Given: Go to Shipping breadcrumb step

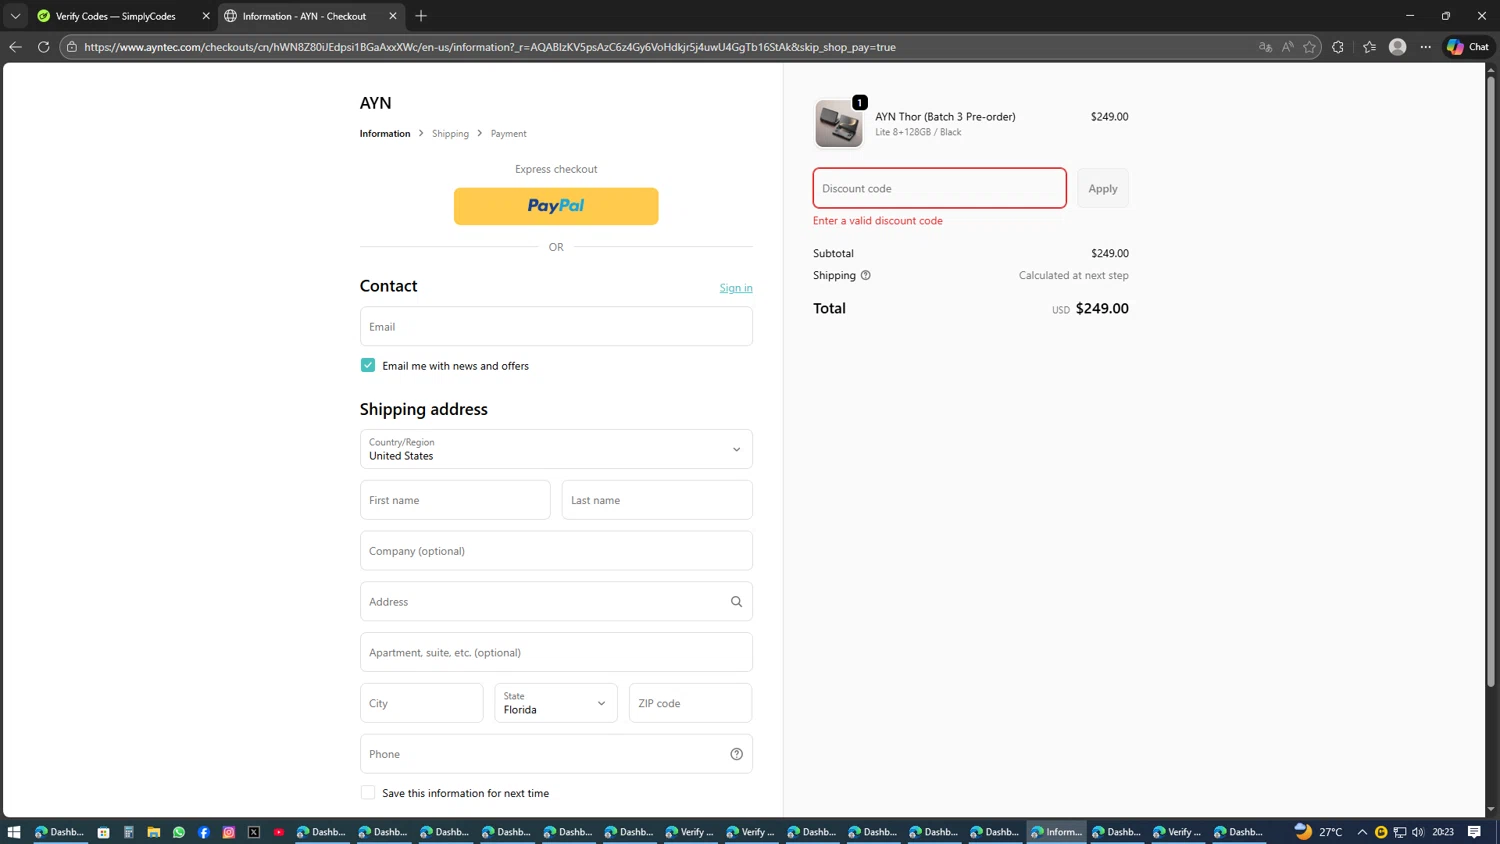Looking at the screenshot, I should (x=450, y=134).
